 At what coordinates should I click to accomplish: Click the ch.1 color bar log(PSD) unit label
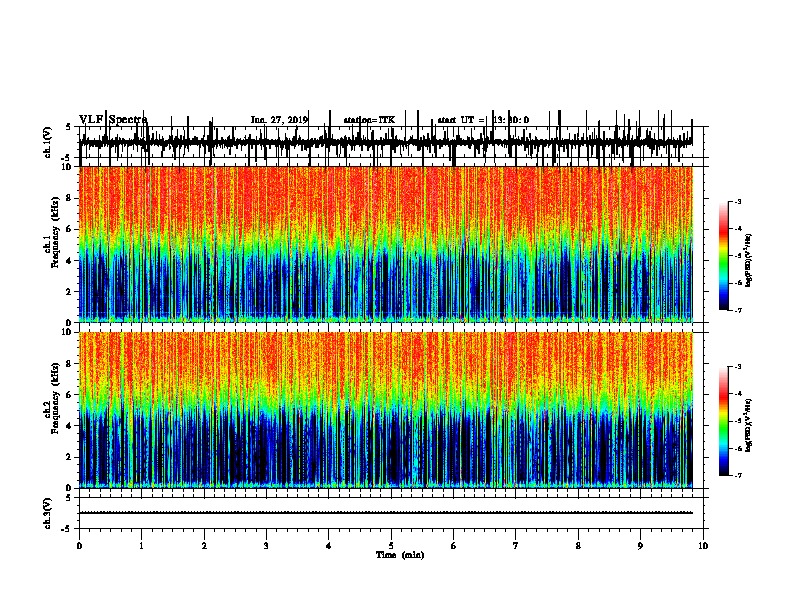[x=749, y=261]
